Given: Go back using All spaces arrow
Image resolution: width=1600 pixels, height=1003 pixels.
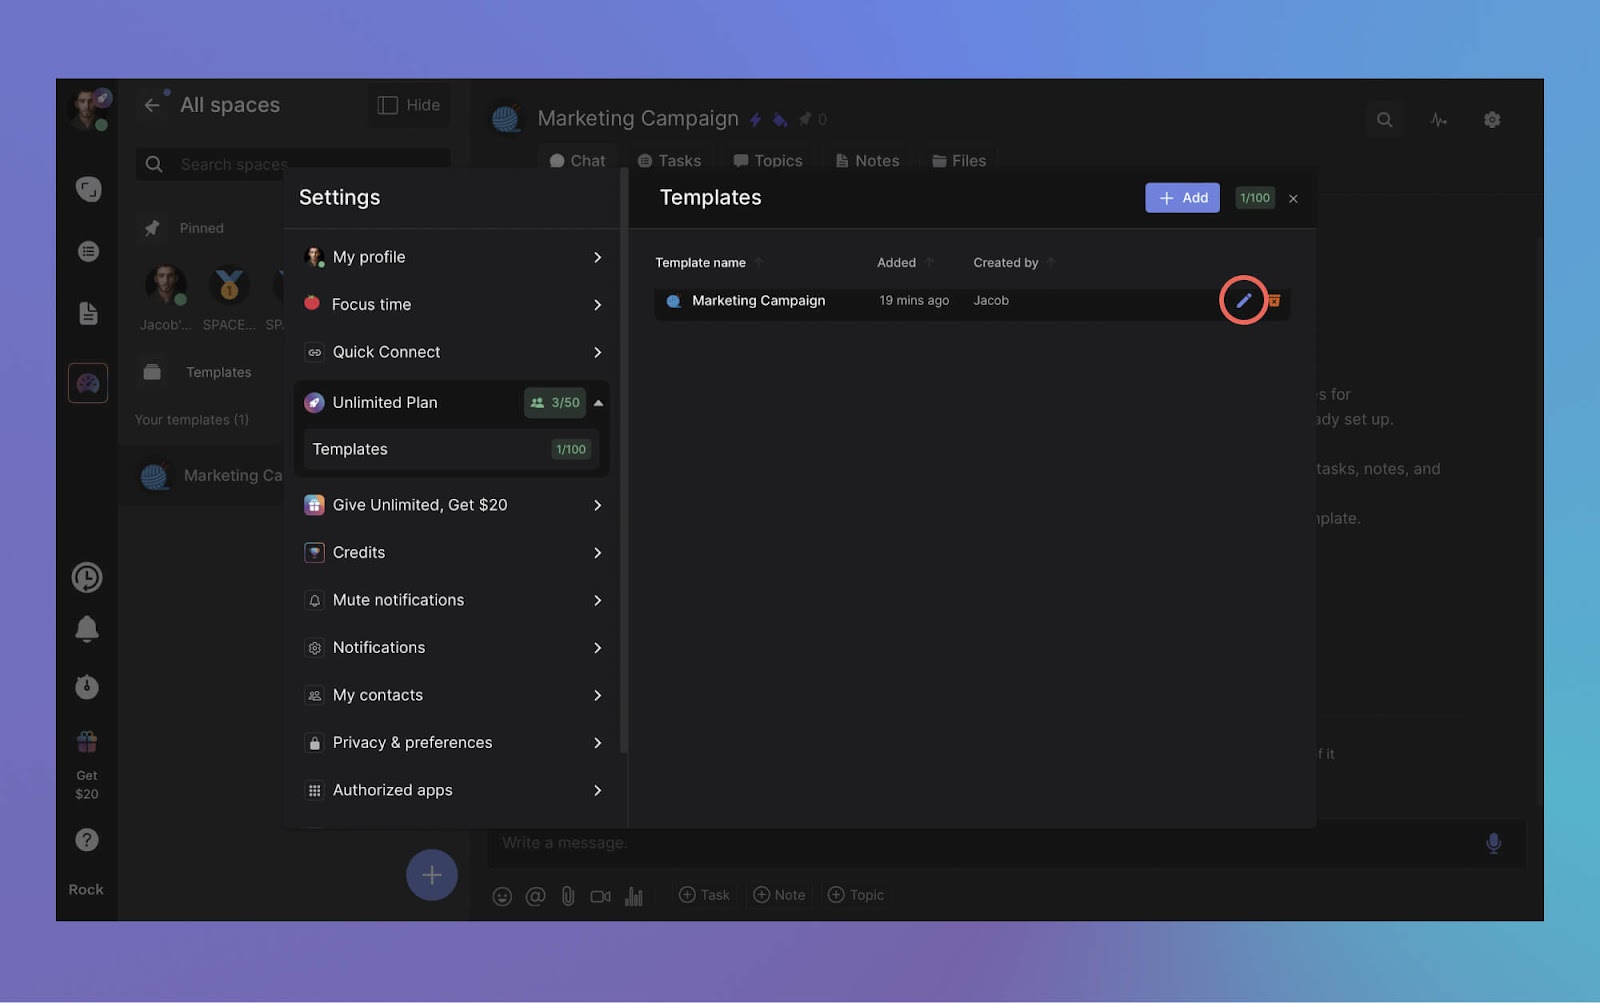Looking at the screenshot, I should click(152, 105).
